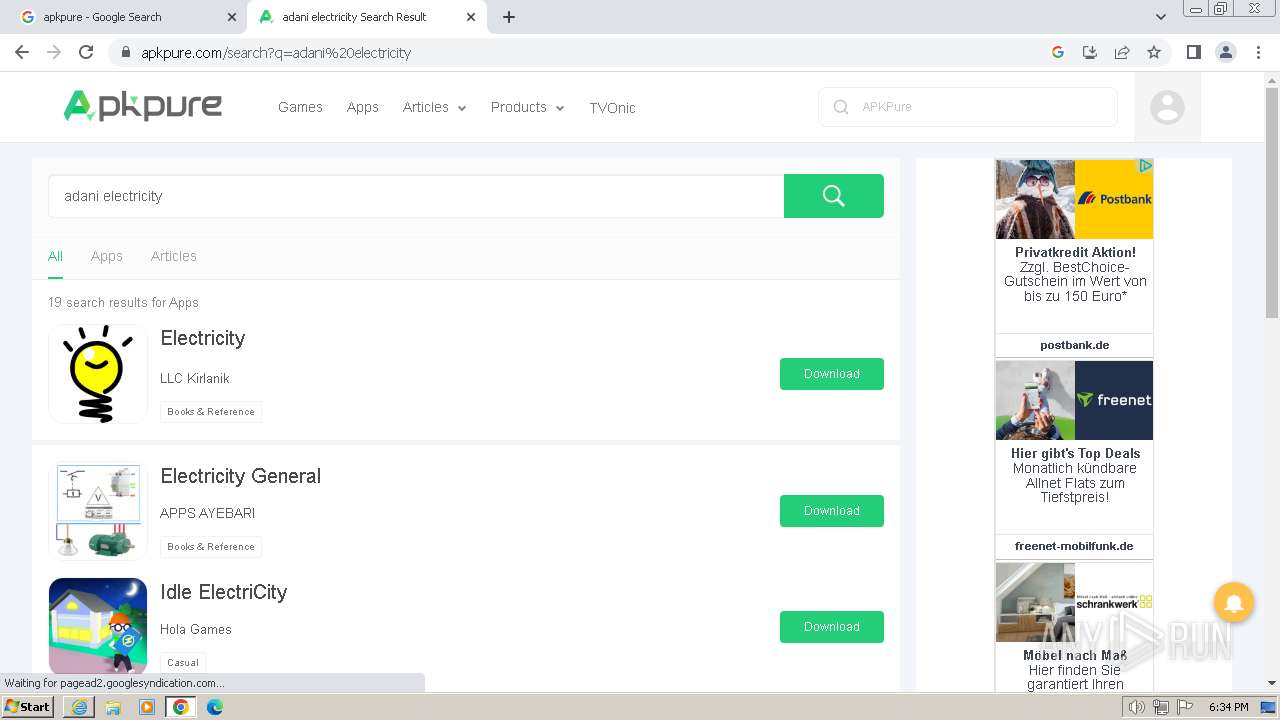Open the Games menu
Viewport: 1280px width, 720px height.
click(300, 107)
